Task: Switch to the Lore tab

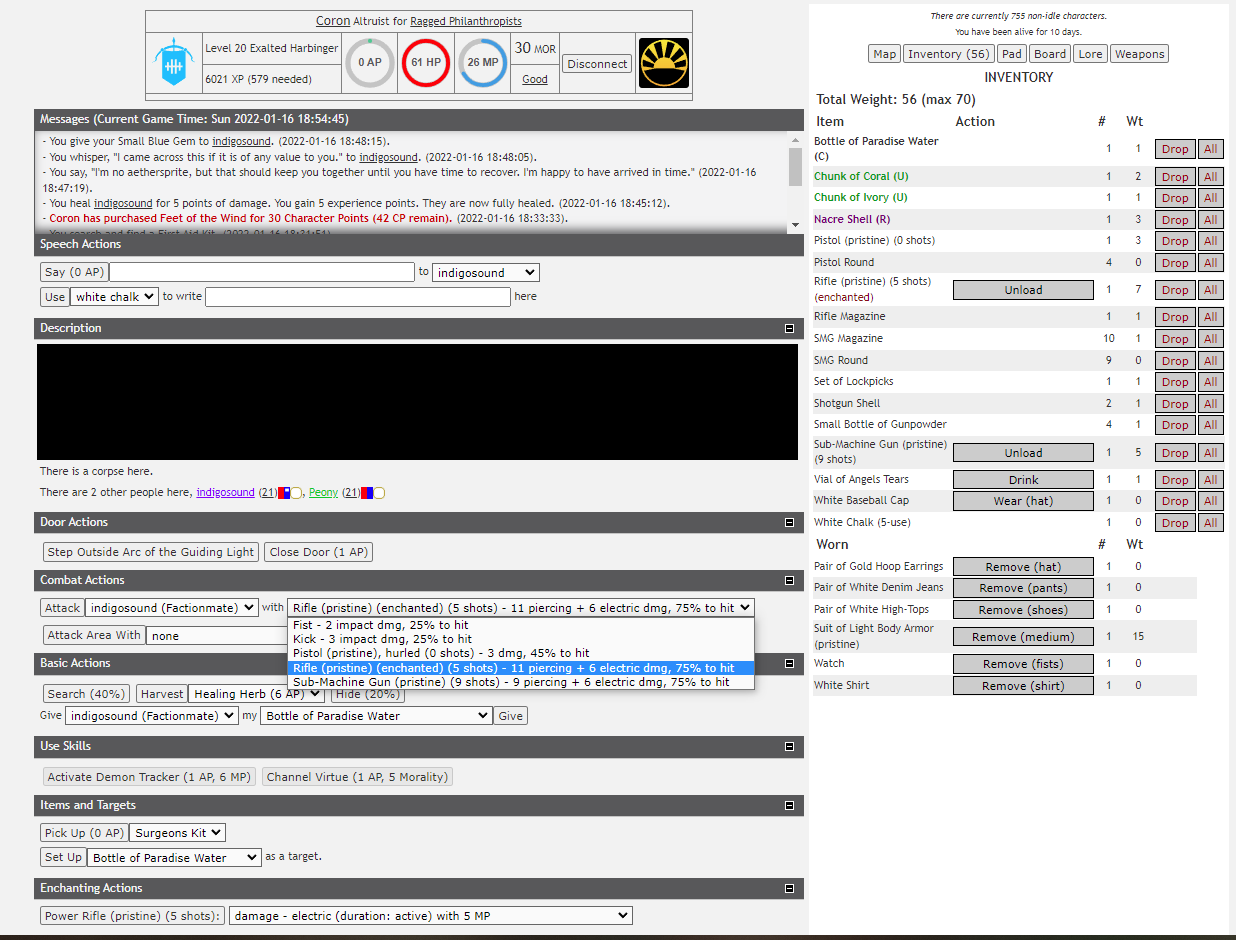Action: point(1091,54)
